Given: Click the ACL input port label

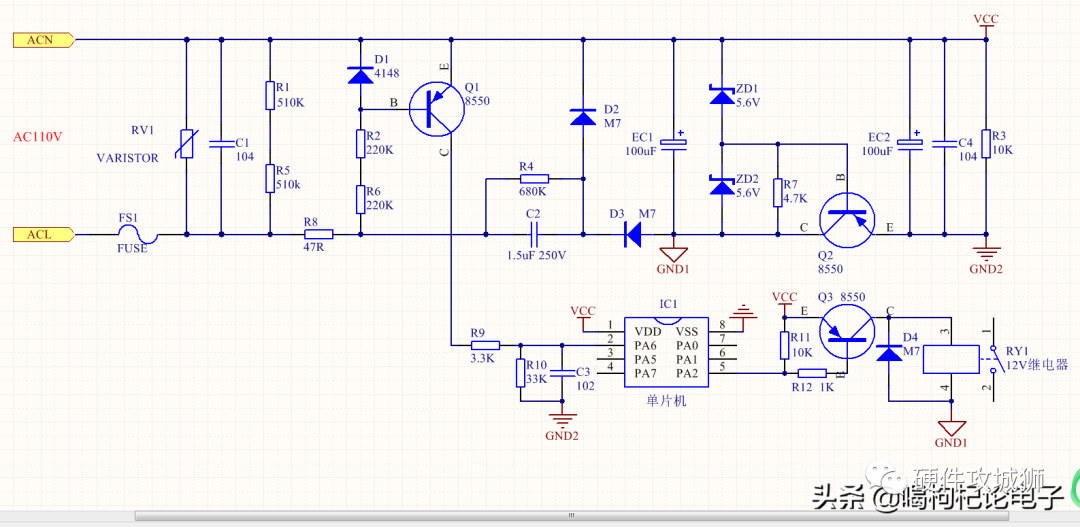Looking at the screenshot, I should (43, 234).
